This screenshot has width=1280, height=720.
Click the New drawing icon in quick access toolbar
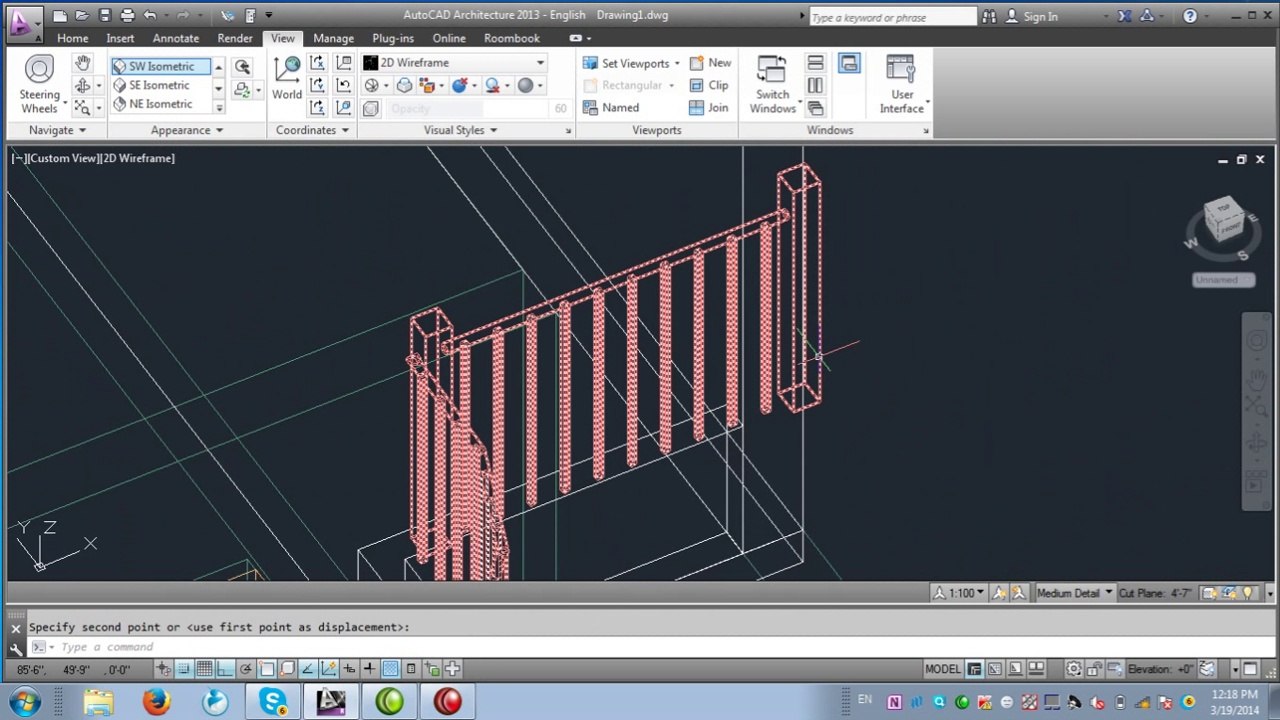(60, 15)
